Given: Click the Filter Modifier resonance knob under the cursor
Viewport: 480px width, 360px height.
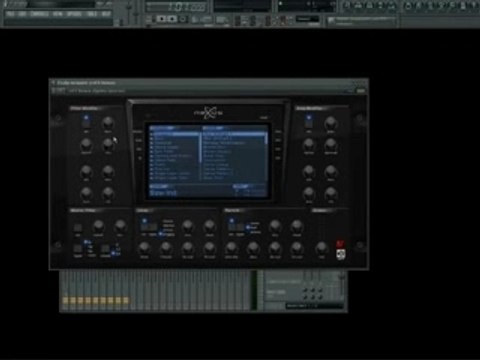Looking at the screenshot, I should coord(108,144).
